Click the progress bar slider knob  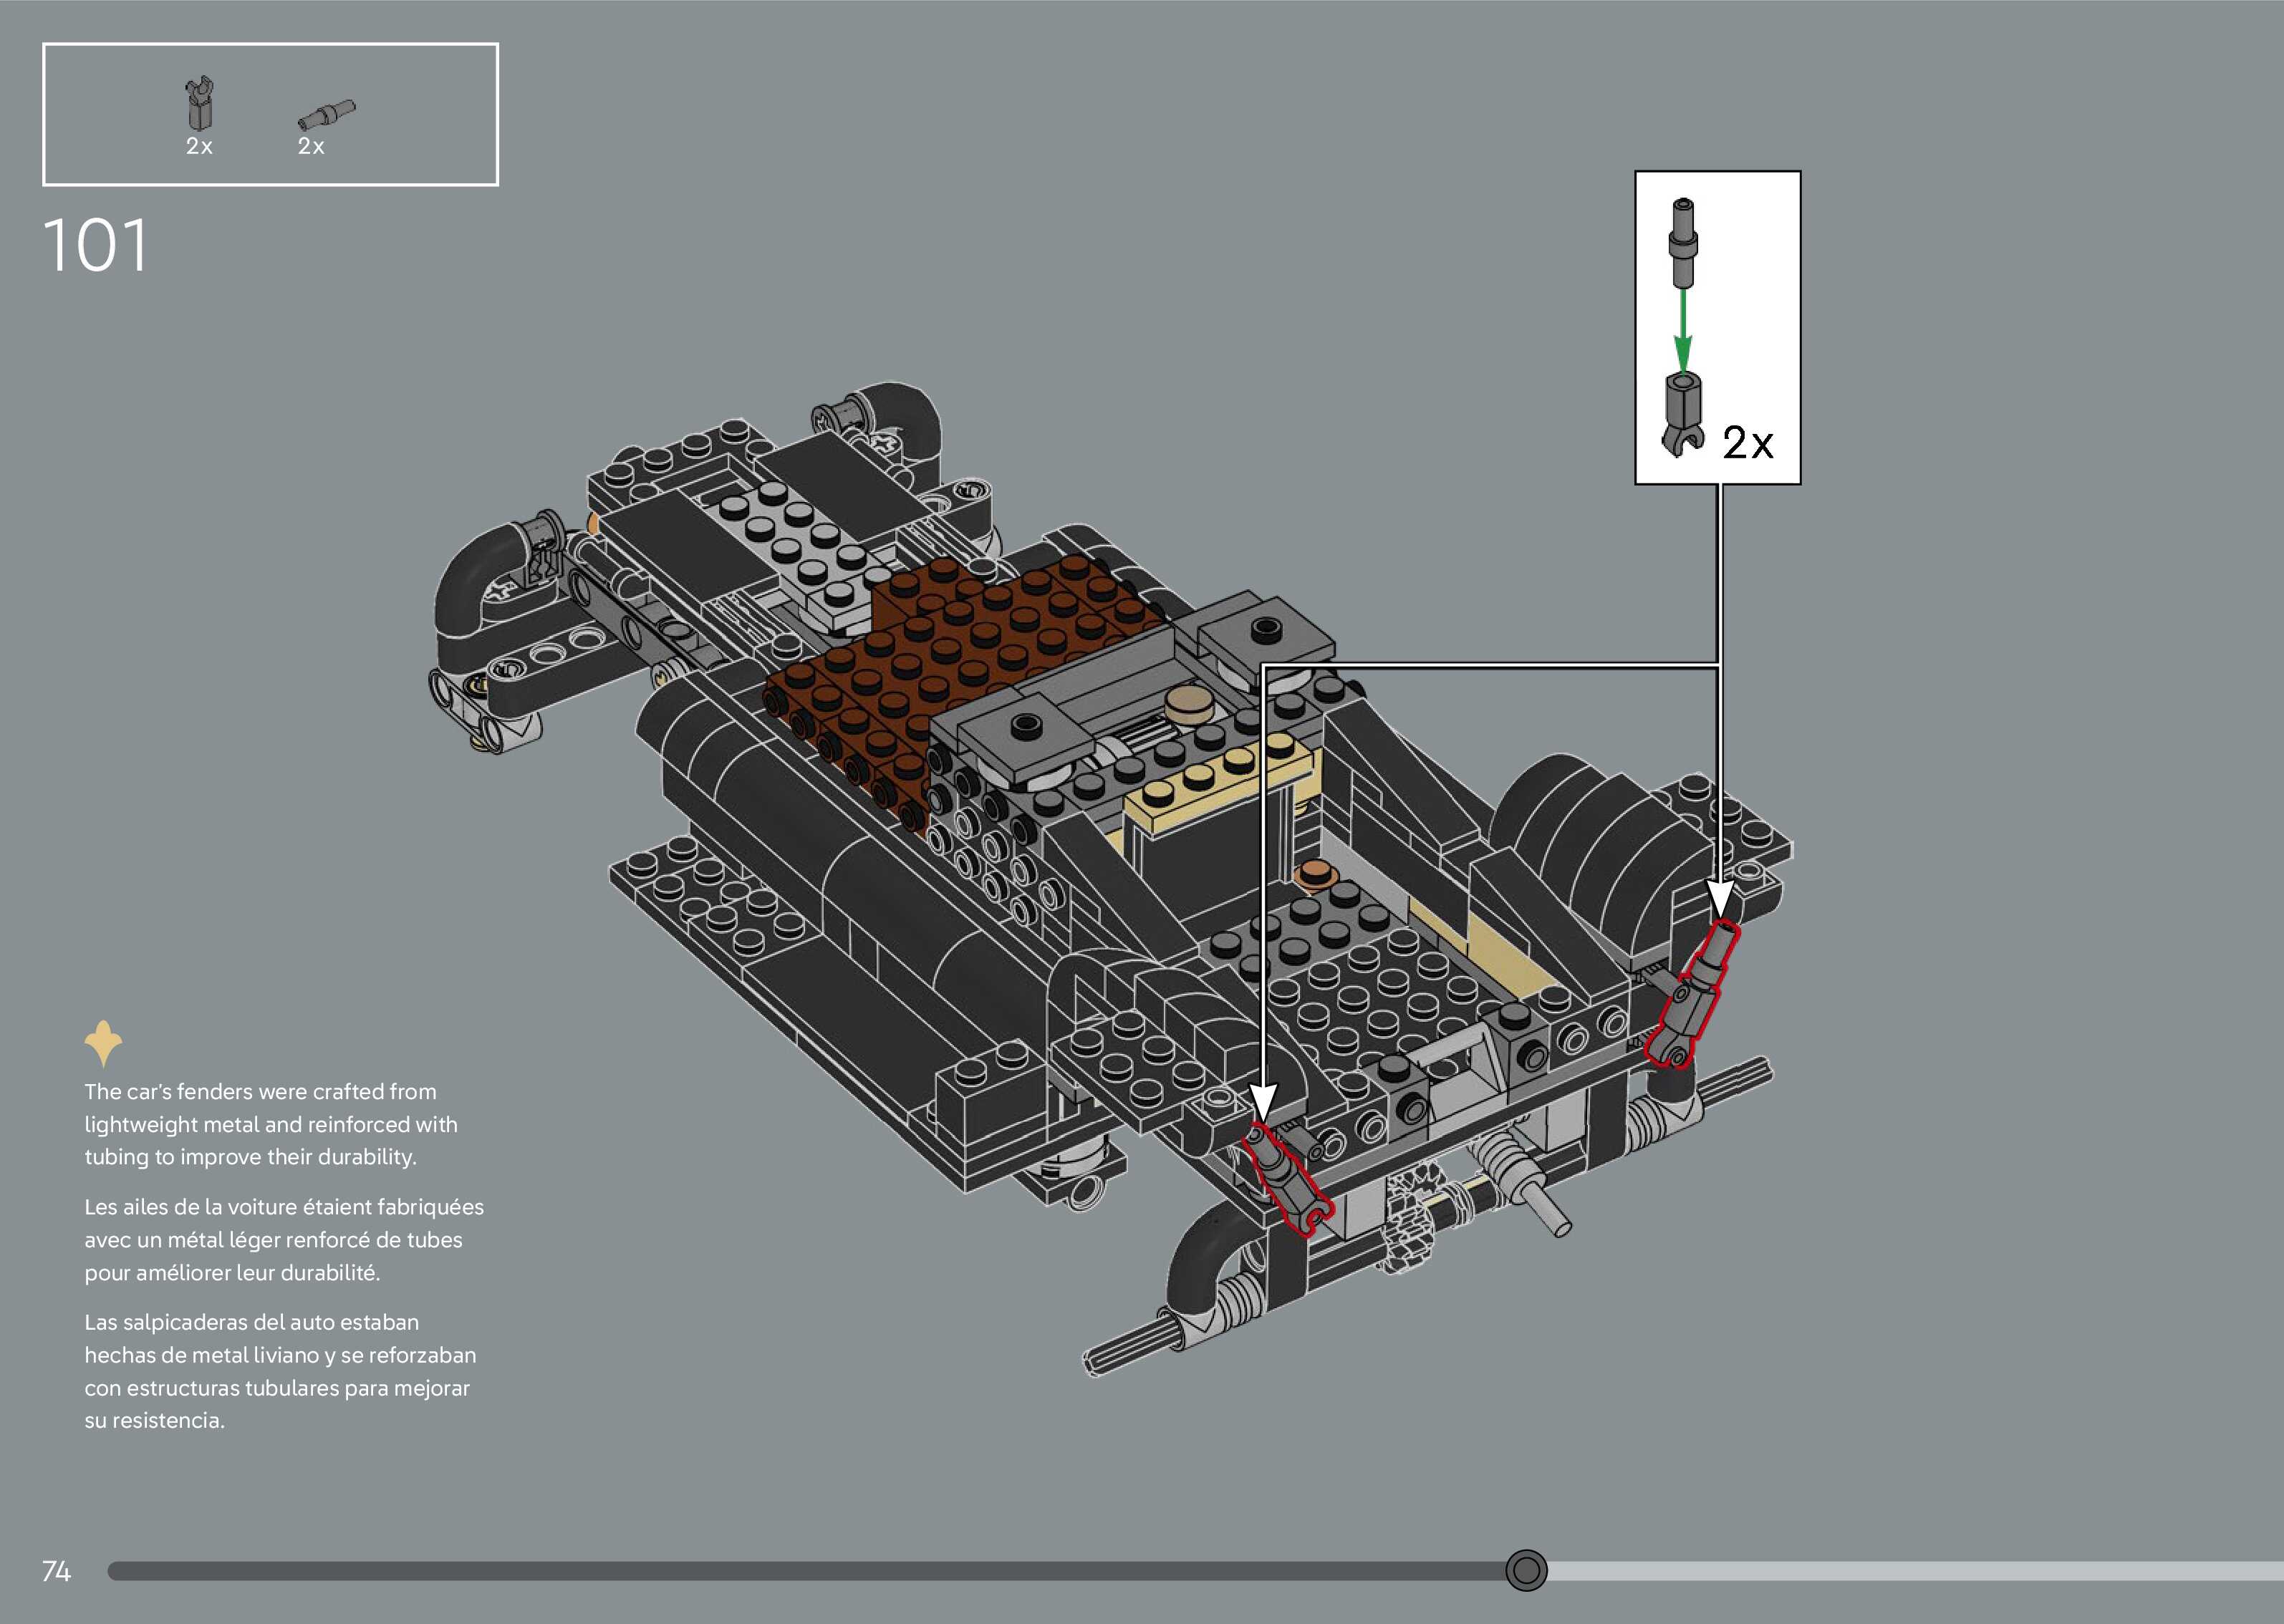(x=1526, y=1570)
